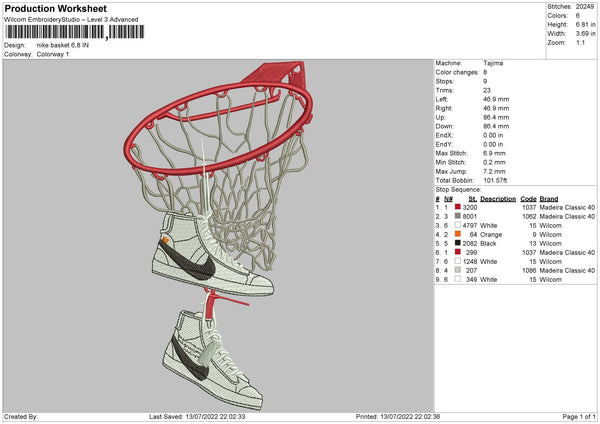Click the 'St.' column header
This screenshot has width=600, height=424.
pos(473,199)
